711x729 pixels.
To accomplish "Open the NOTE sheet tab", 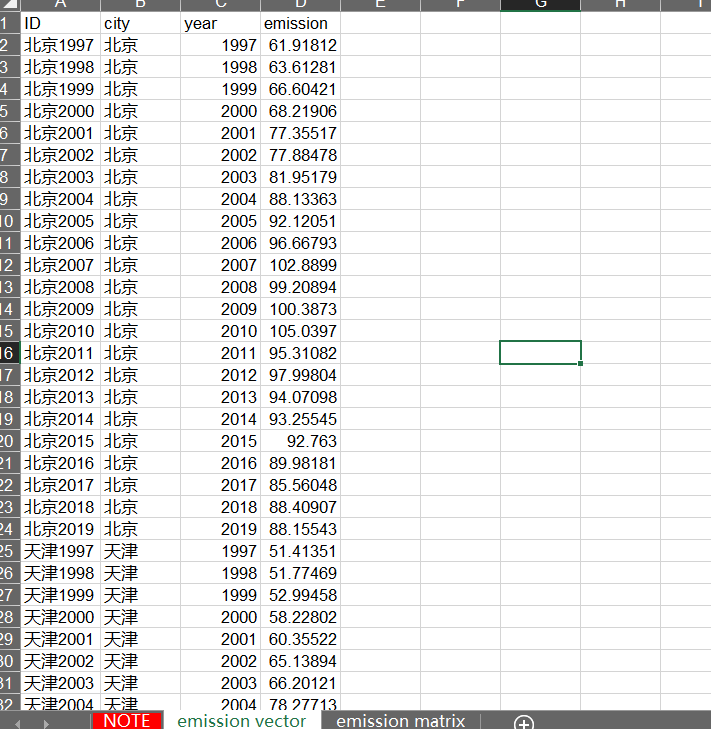I will [127, 720].
